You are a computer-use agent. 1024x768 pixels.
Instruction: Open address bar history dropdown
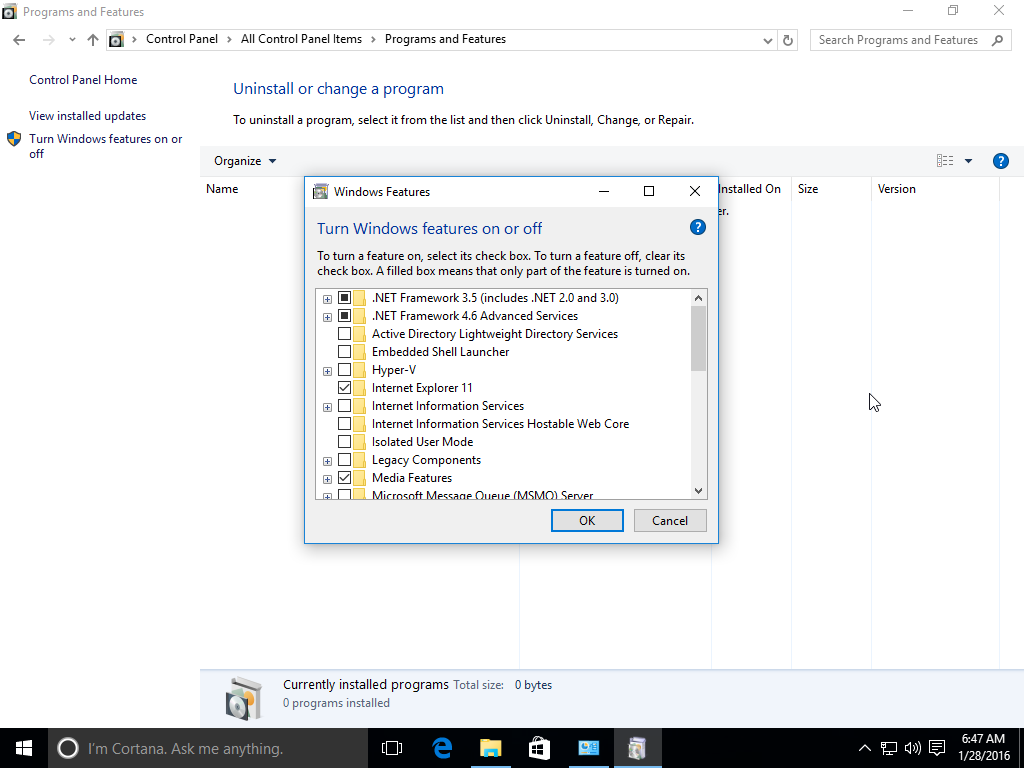pos(767,40)
